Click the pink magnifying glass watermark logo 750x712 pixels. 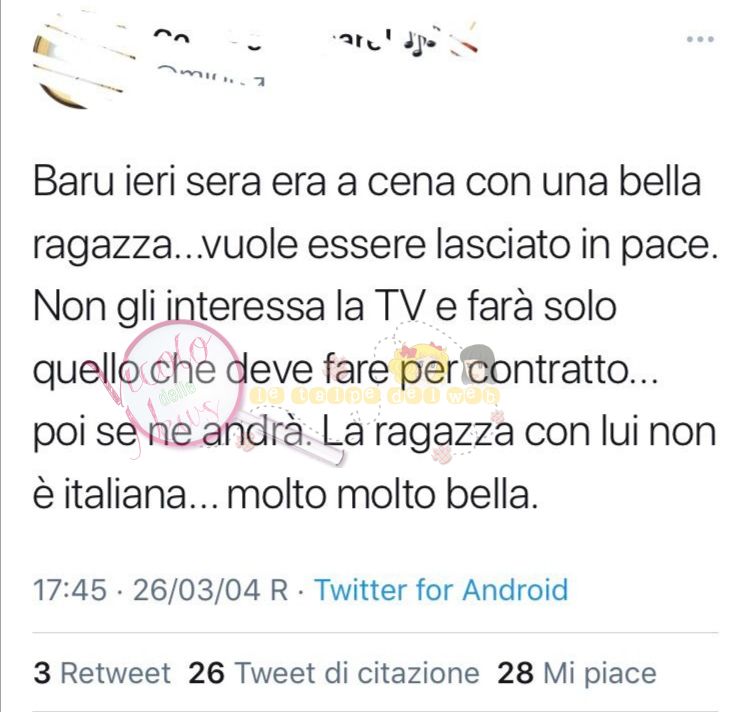pos(182,383)
